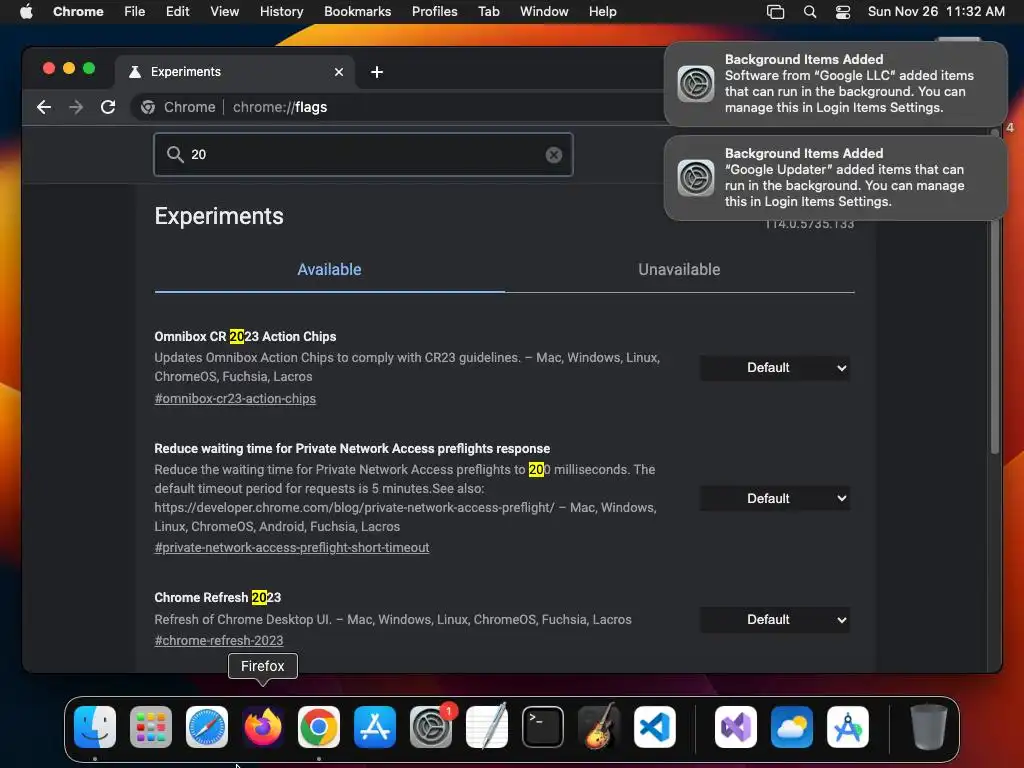This screenshot has width=1024, height=768.
Task: Click the Chrome icon in the dock
Action: [x=319, y=726]
